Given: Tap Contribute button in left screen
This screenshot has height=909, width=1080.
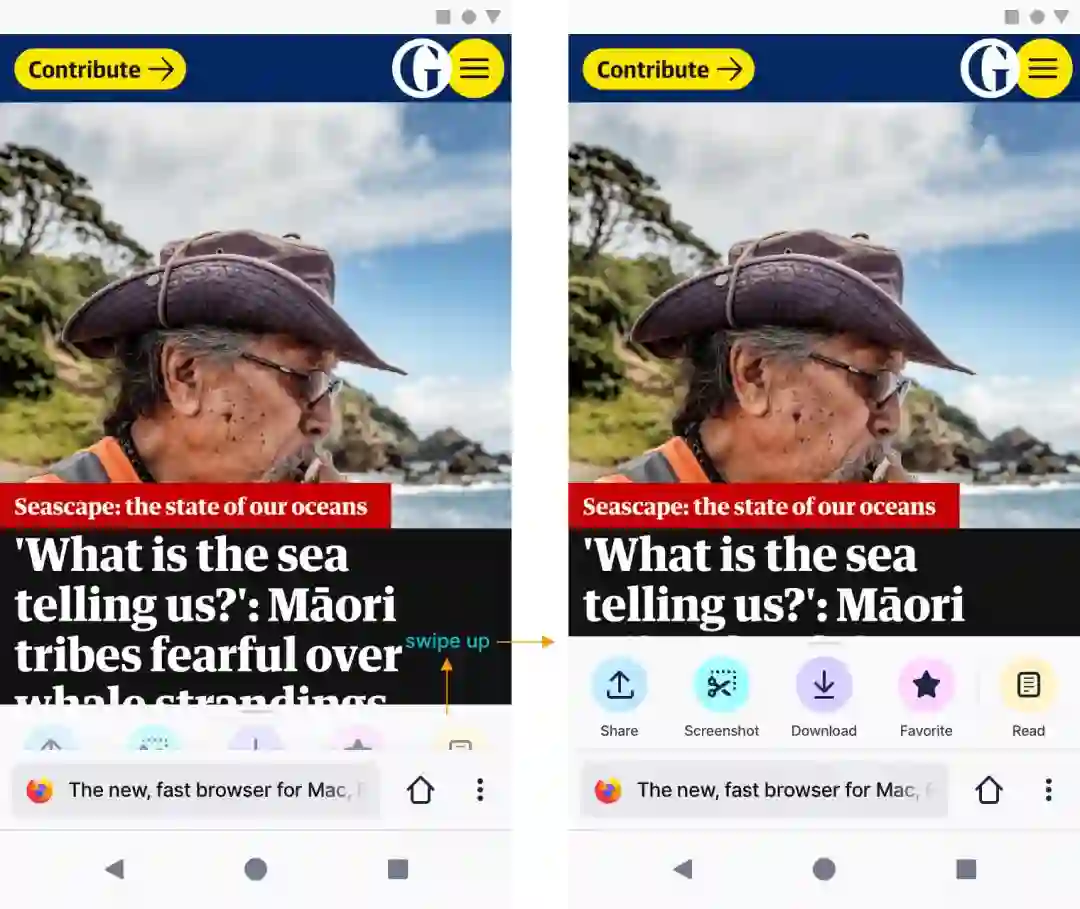Looking at the screenshot, I should tap(100, 69).
